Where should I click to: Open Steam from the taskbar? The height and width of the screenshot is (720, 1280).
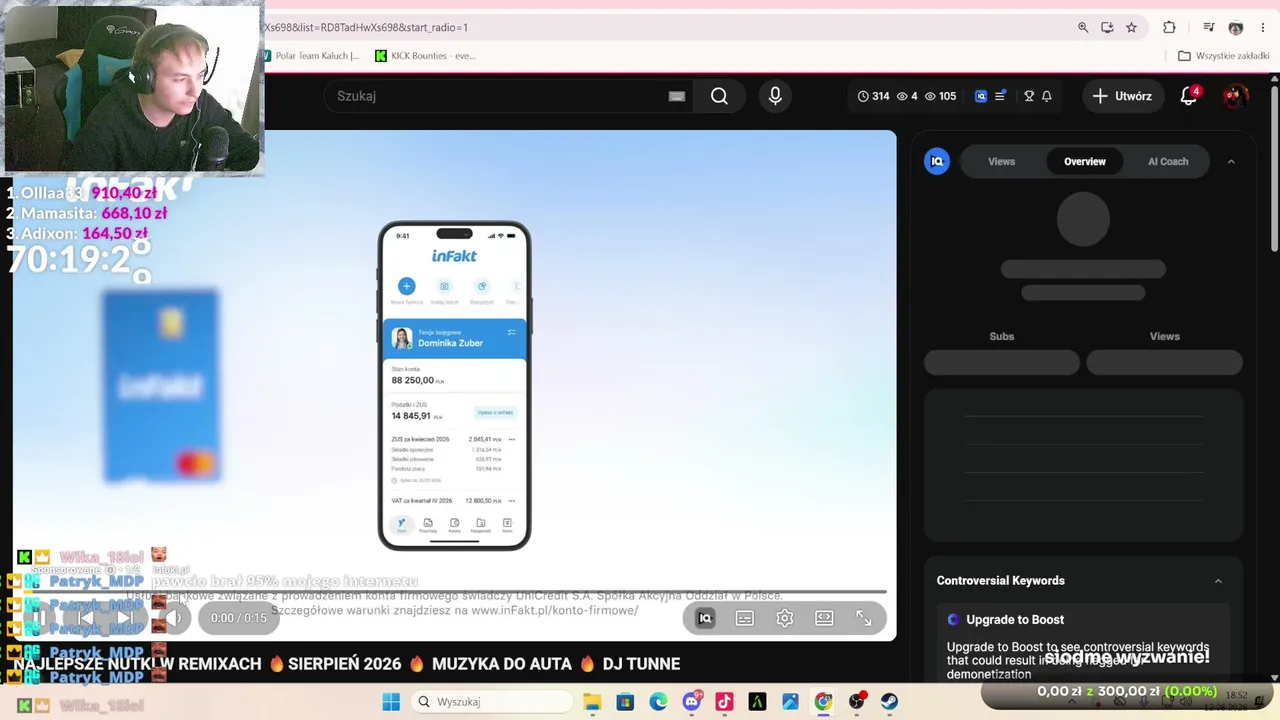coord(889,702)
